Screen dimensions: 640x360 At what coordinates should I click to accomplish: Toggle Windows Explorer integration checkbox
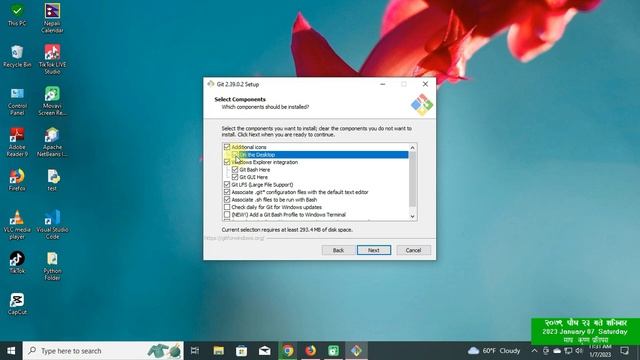[227, 162]
